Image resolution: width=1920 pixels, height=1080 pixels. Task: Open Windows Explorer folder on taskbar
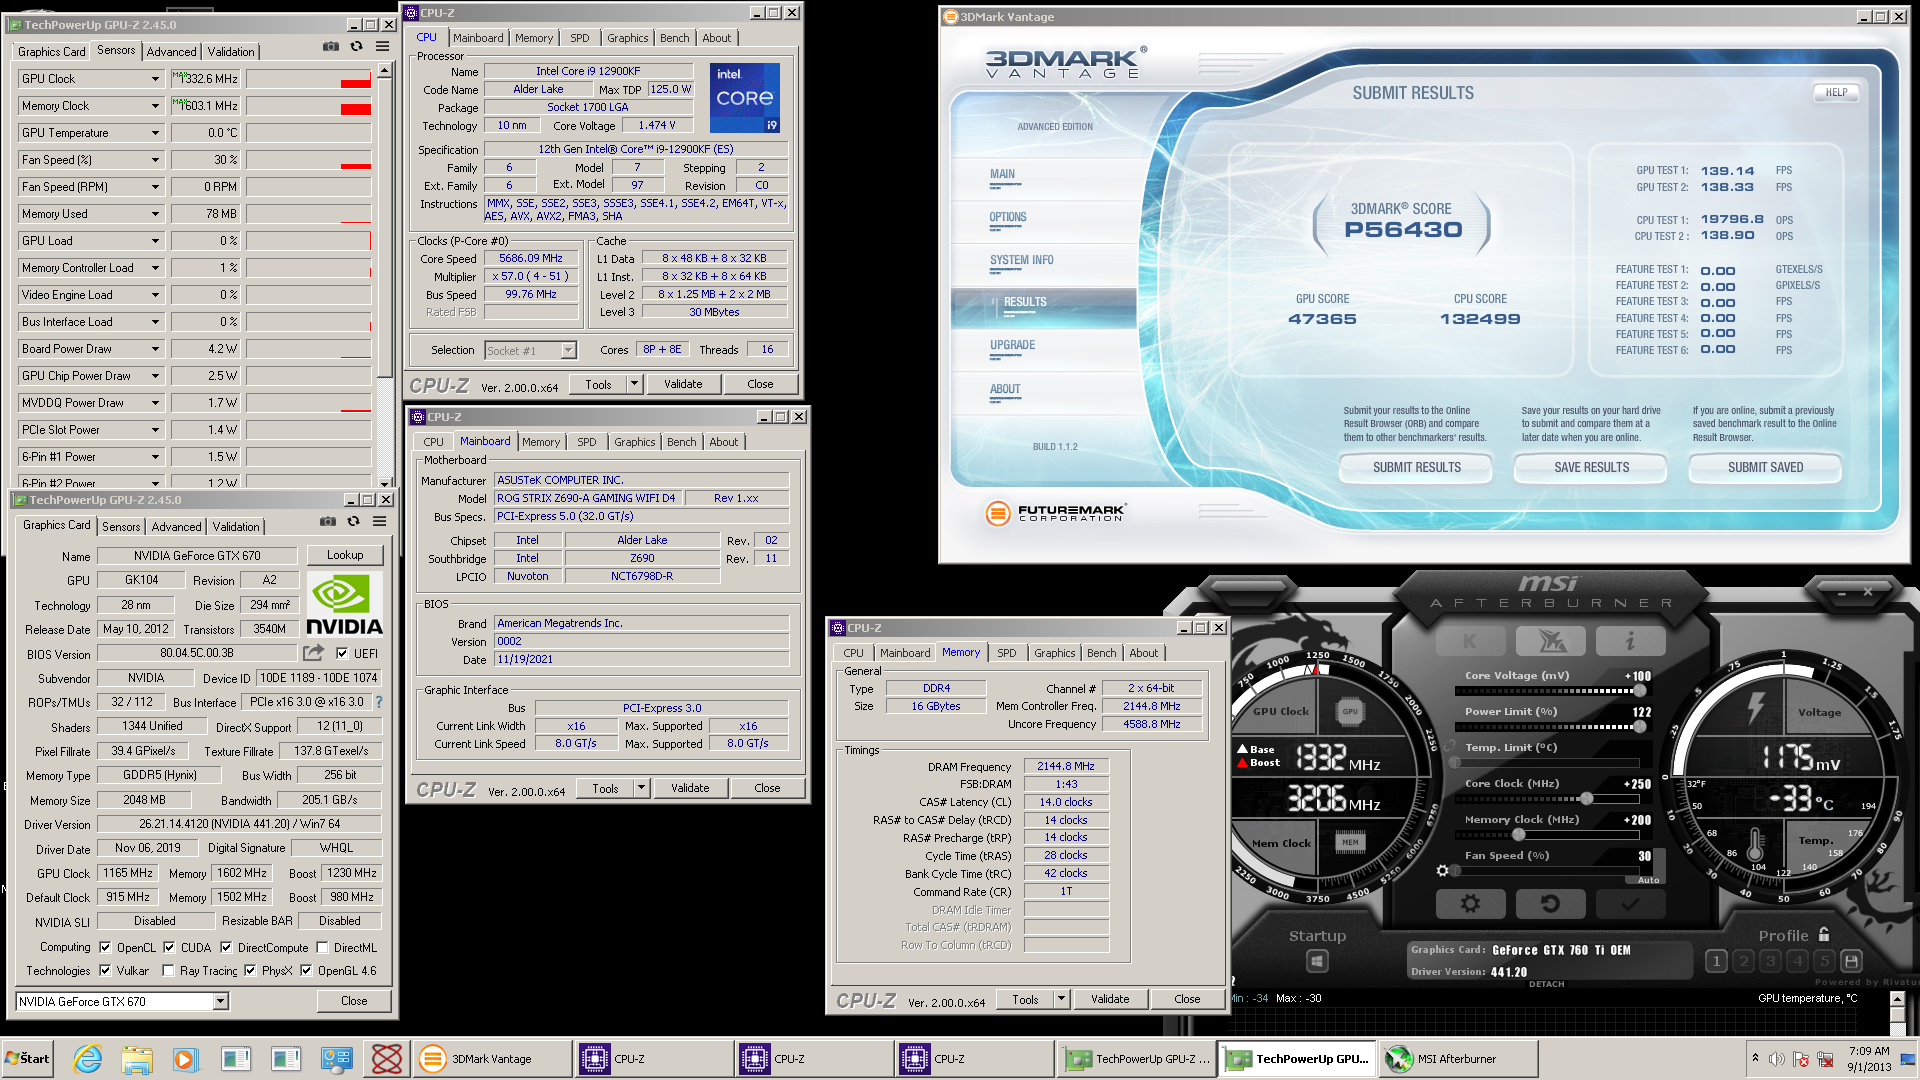click(x=137, y=1058)
